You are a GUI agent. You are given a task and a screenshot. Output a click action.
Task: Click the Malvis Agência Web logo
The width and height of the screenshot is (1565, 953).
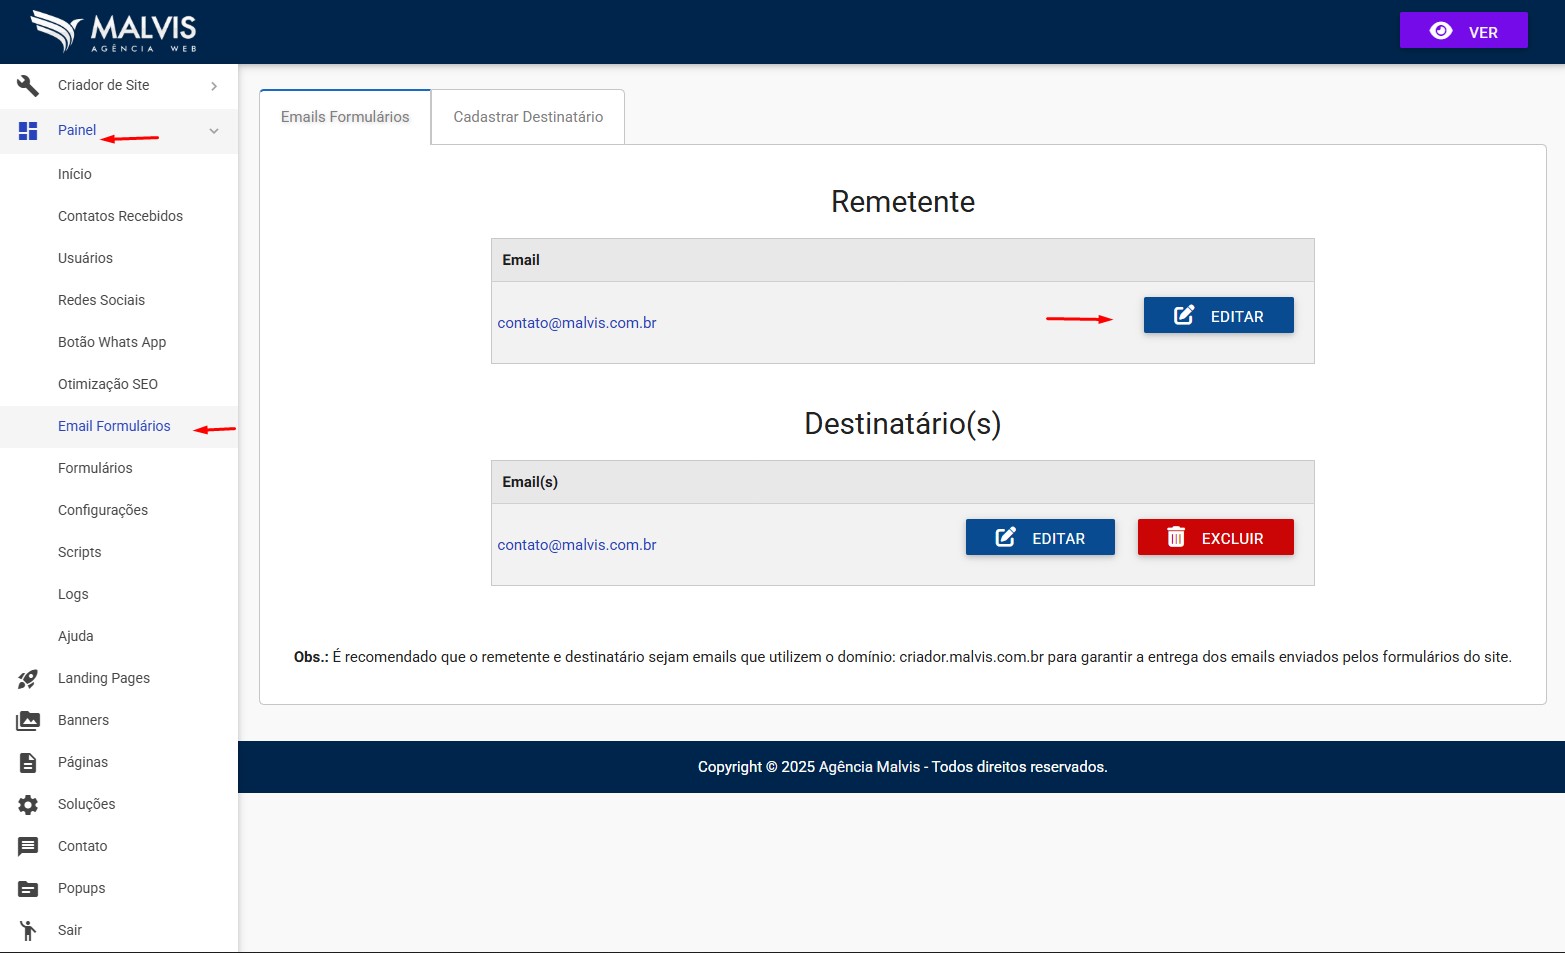[113, 32]
